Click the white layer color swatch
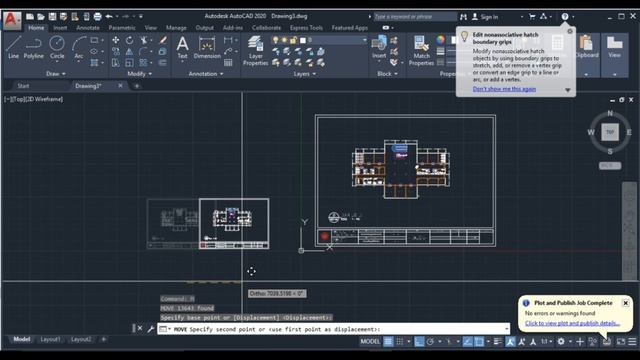640x360 pixels. (x=303, y=40)
